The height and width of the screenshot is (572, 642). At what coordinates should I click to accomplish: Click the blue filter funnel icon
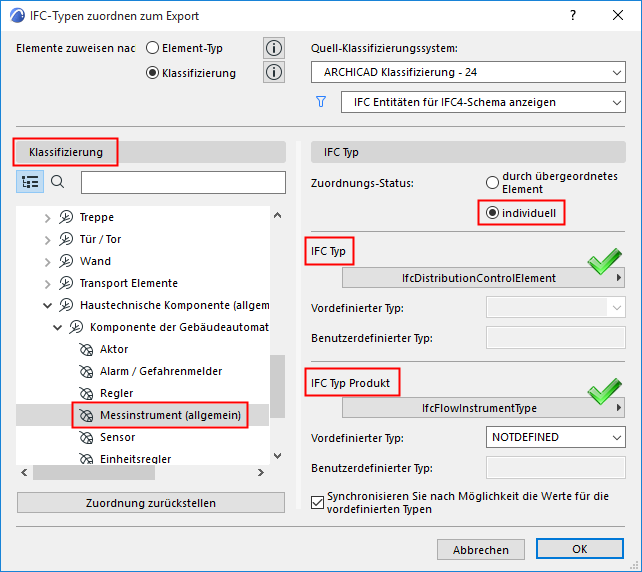point(321,102)
